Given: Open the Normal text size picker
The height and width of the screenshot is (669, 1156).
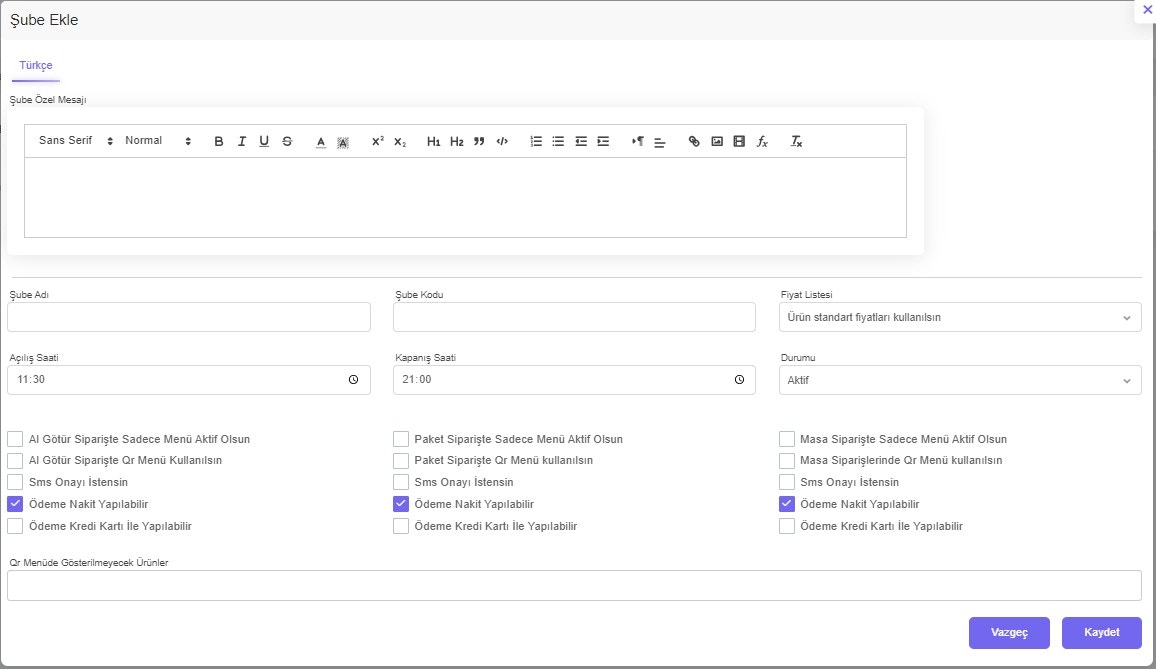Looking at the screenshot, I should (x=157, y=141).
